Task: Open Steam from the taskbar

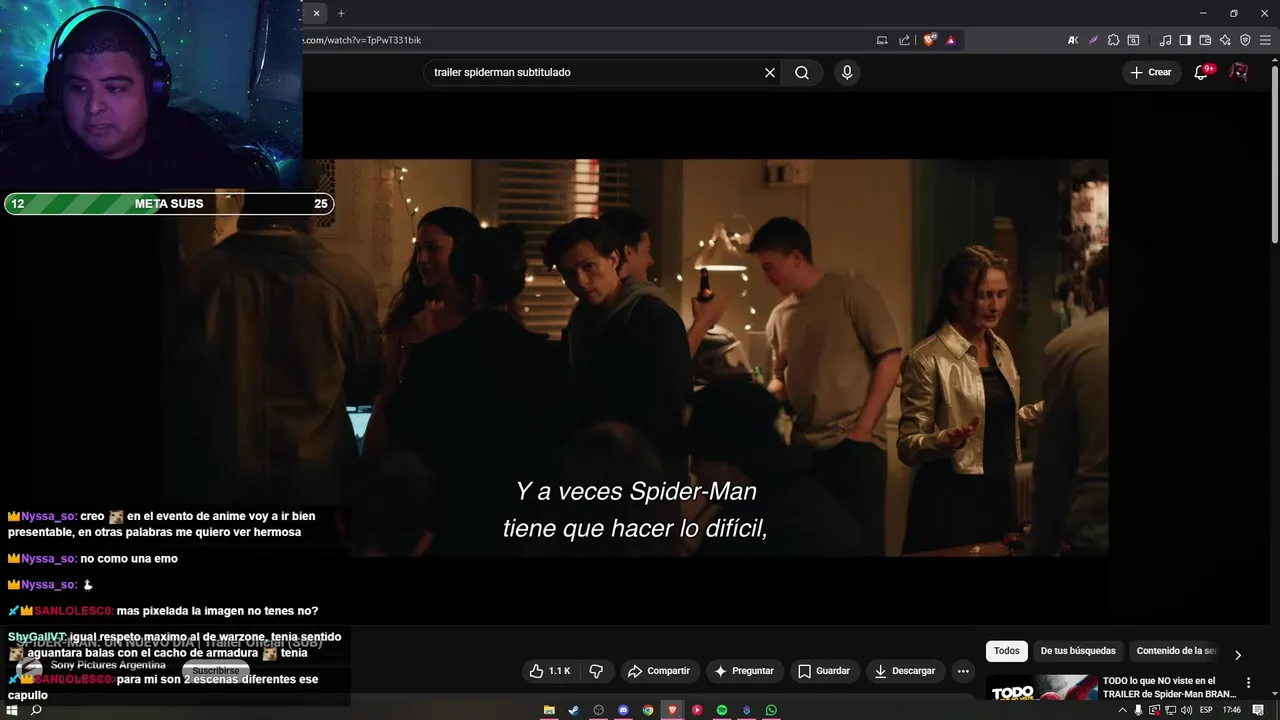Action: 573,710
